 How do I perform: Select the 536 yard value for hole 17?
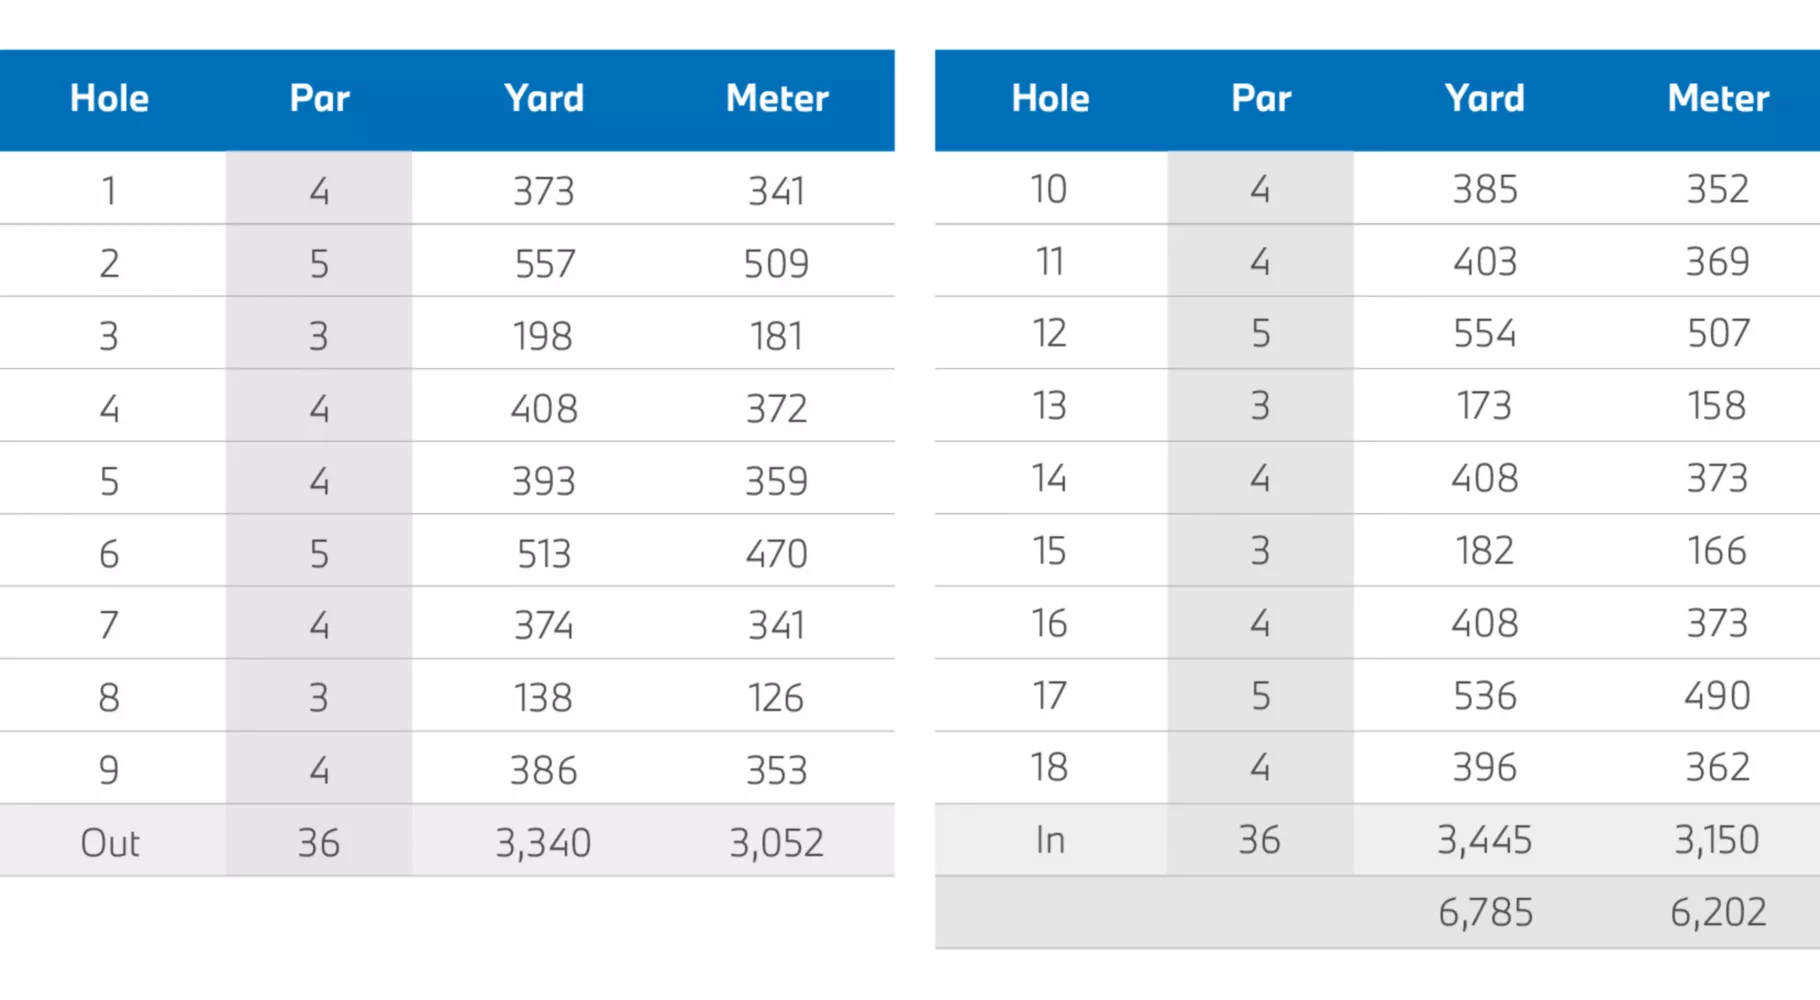tap(1485, 695)
